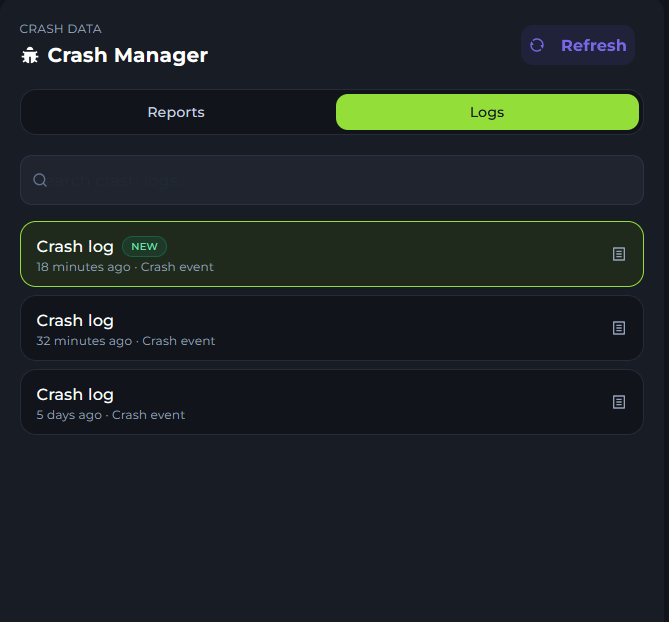Open the Crash log title marked NEW

point(75,246)
